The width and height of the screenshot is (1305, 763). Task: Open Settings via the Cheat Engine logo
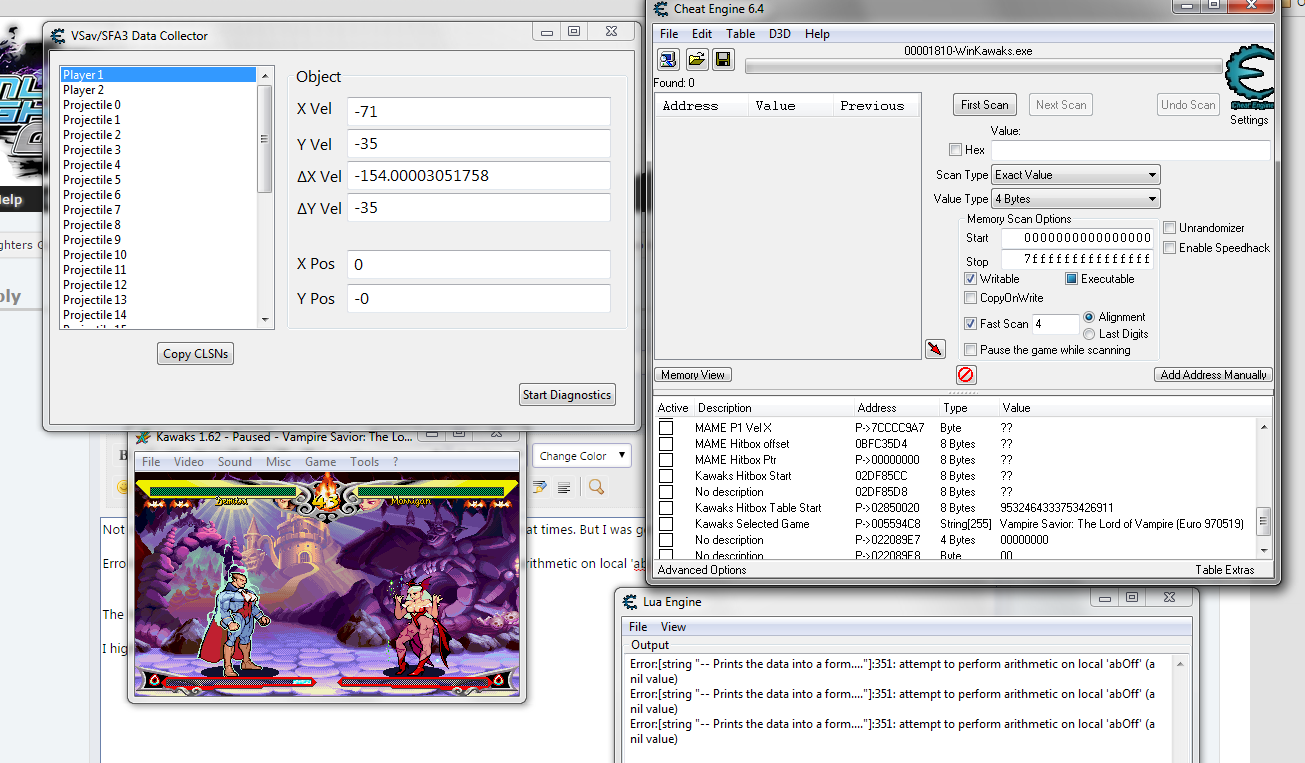pos(1249,79)
